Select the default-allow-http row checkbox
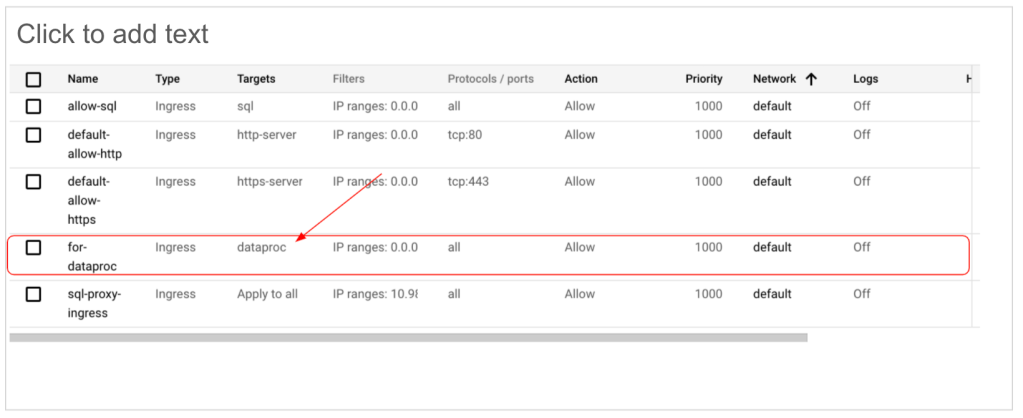Image resolution: width=1023 pixels, height=418 pixels. pos(34,135)
